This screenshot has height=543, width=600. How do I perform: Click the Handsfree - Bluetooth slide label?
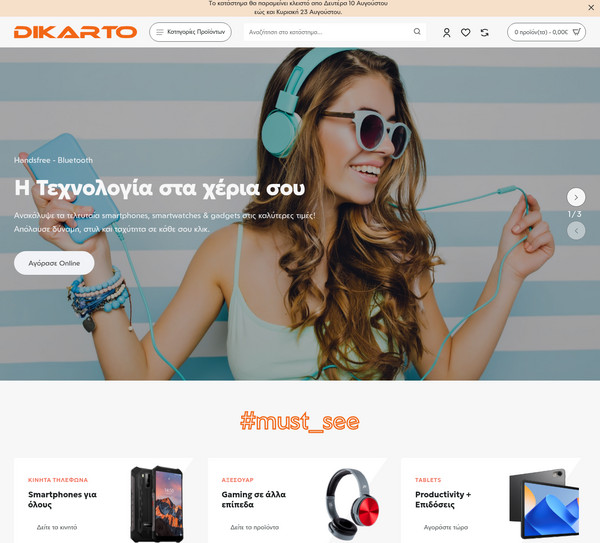54,160
